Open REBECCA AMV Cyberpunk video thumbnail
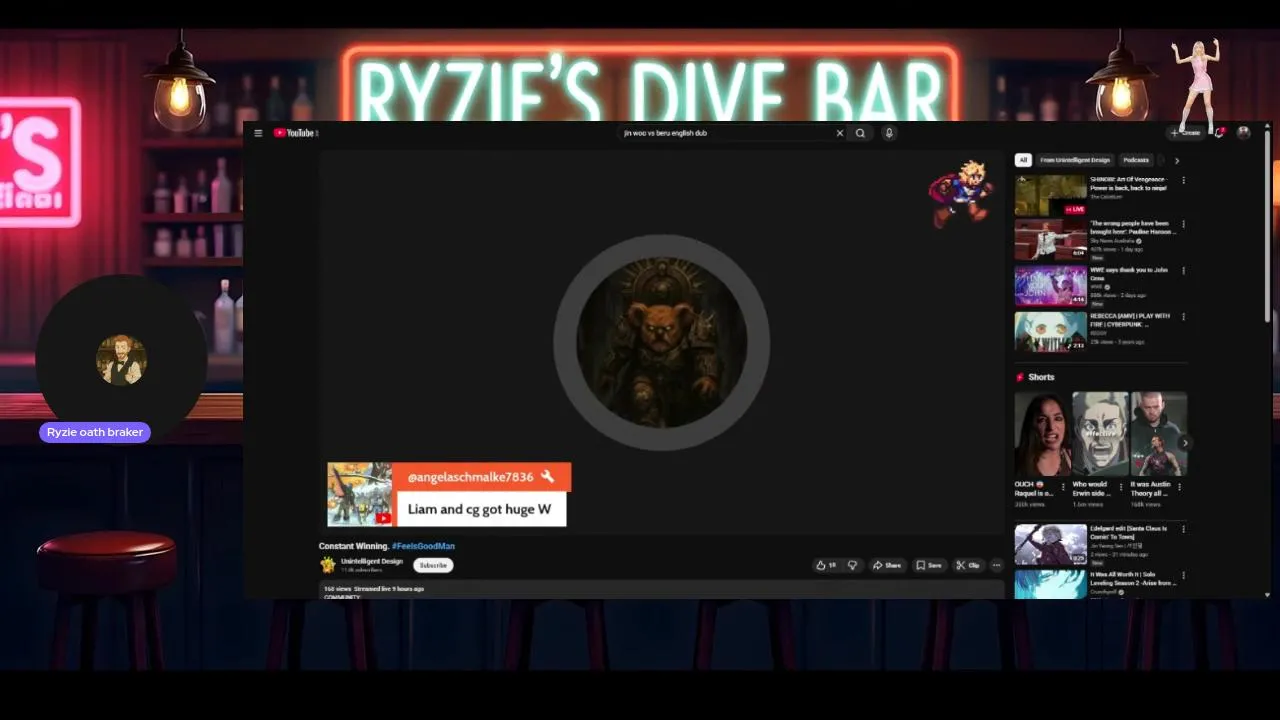This screenshot has height=720, width=1280. (1050, 331)
